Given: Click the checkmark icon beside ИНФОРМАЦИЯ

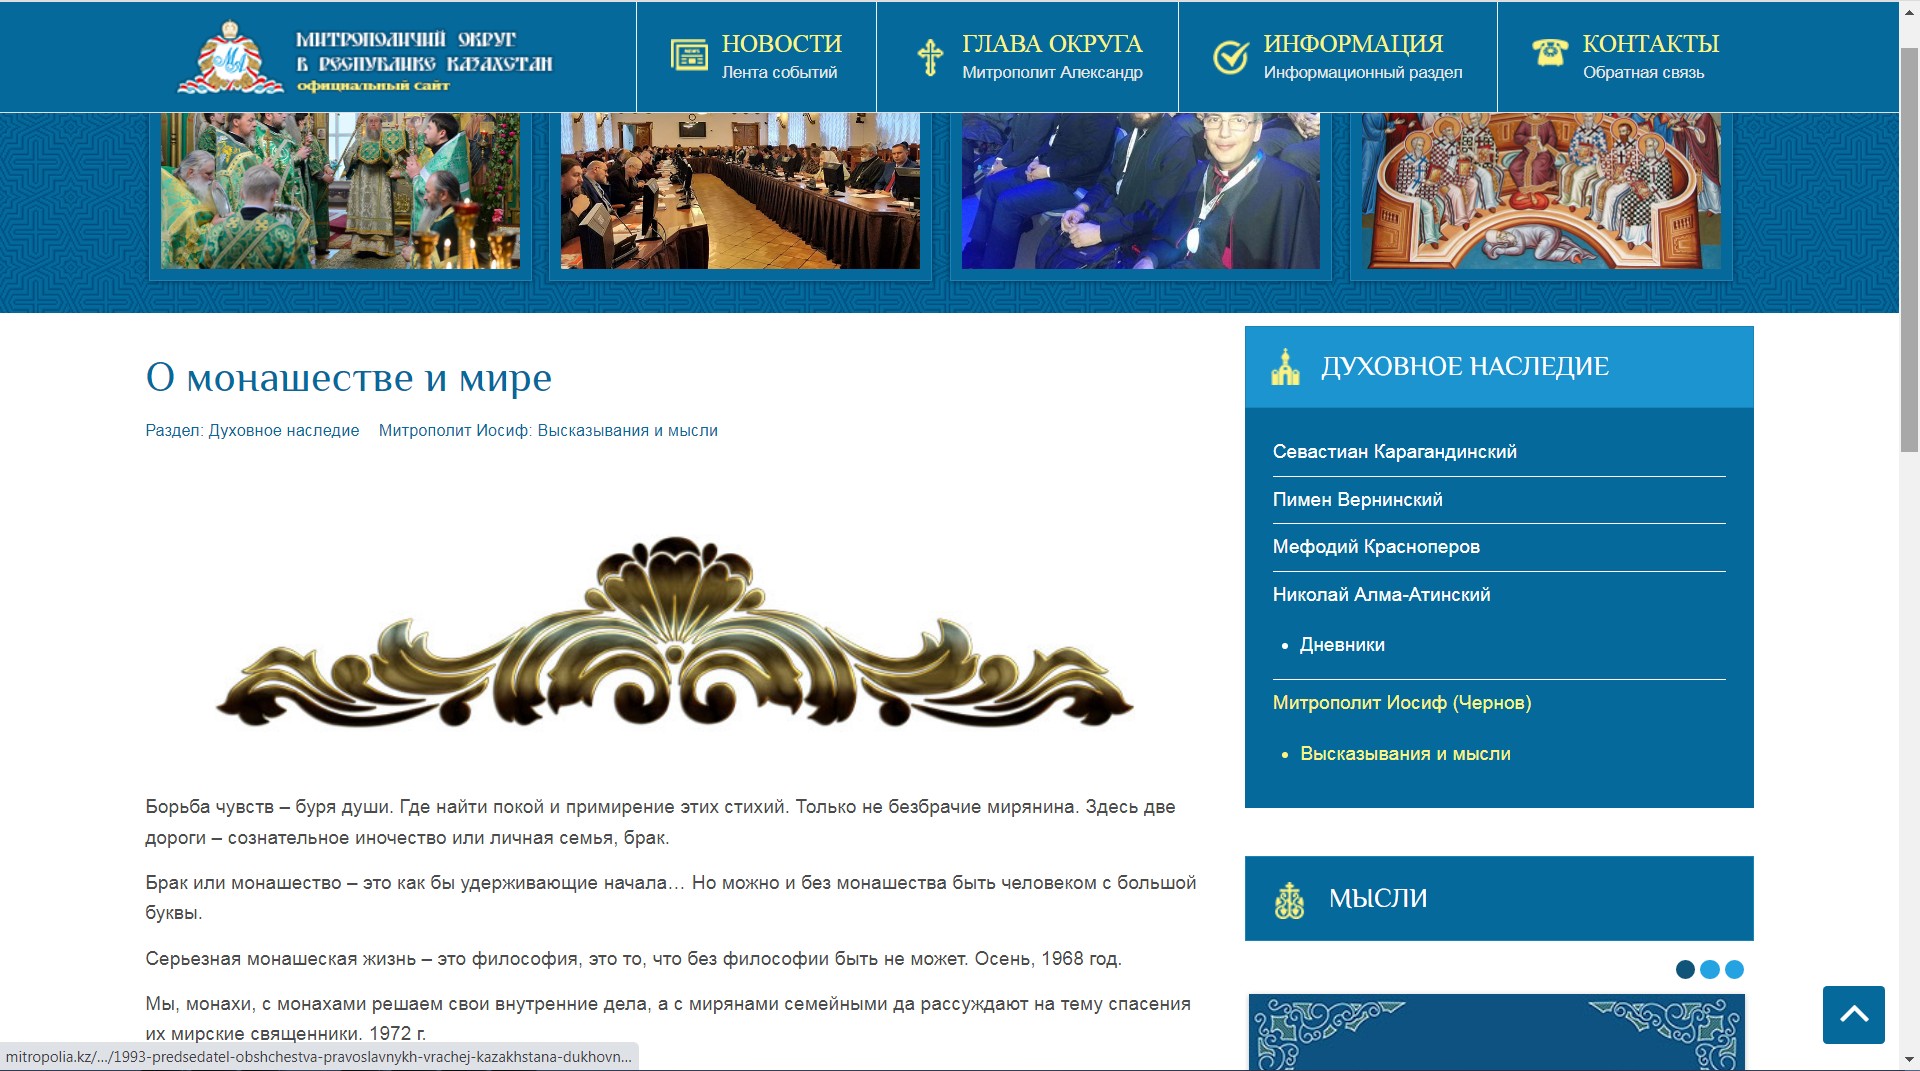Looking at the screenshot, I should [x=1230, y=57].
